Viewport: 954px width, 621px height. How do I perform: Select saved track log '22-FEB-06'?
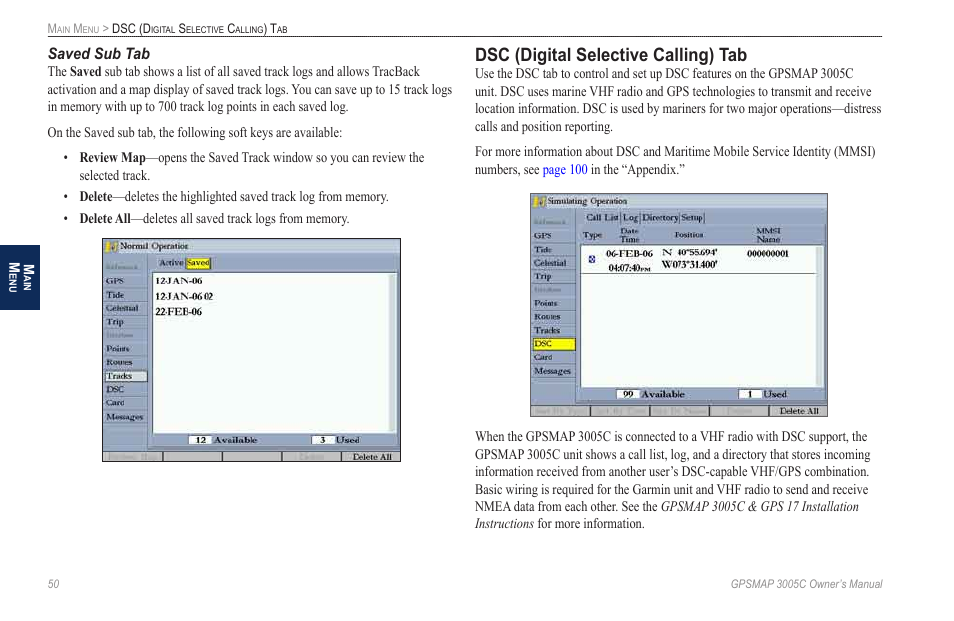178,311
